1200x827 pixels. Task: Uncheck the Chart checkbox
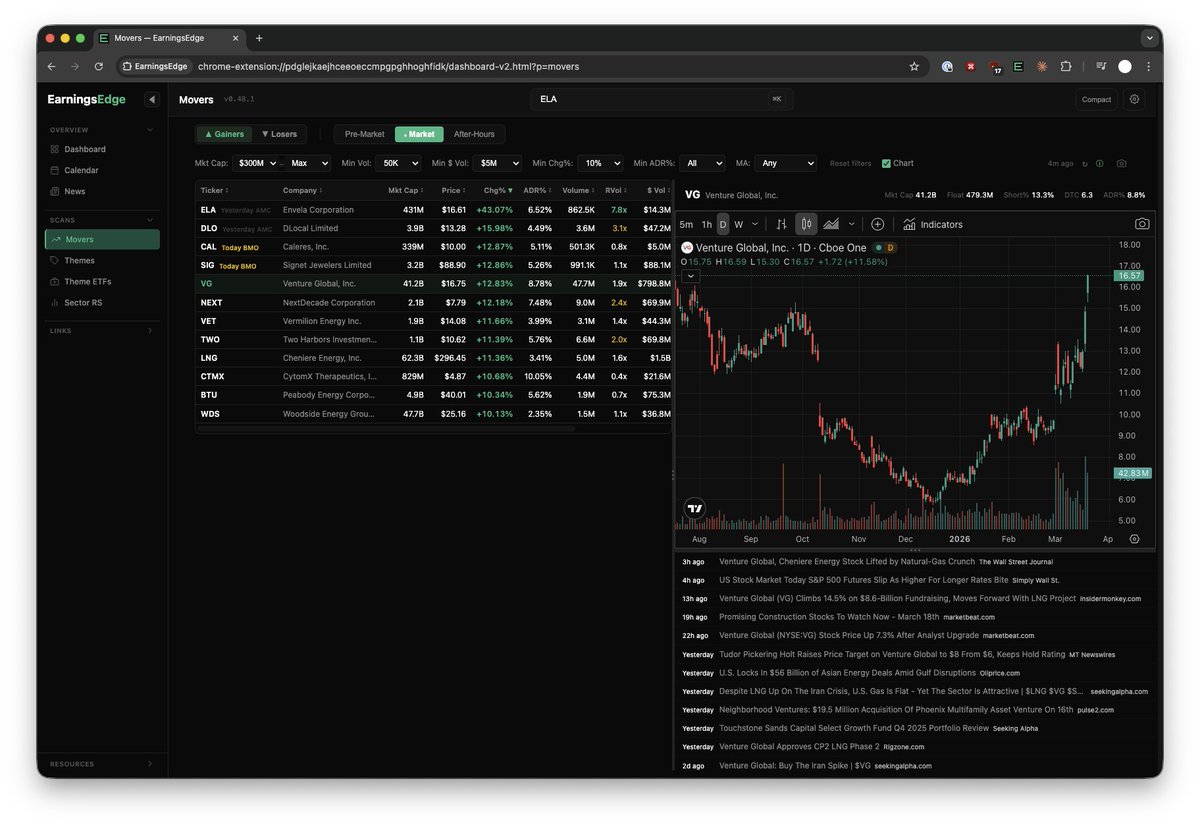click(x=886, y=163)
